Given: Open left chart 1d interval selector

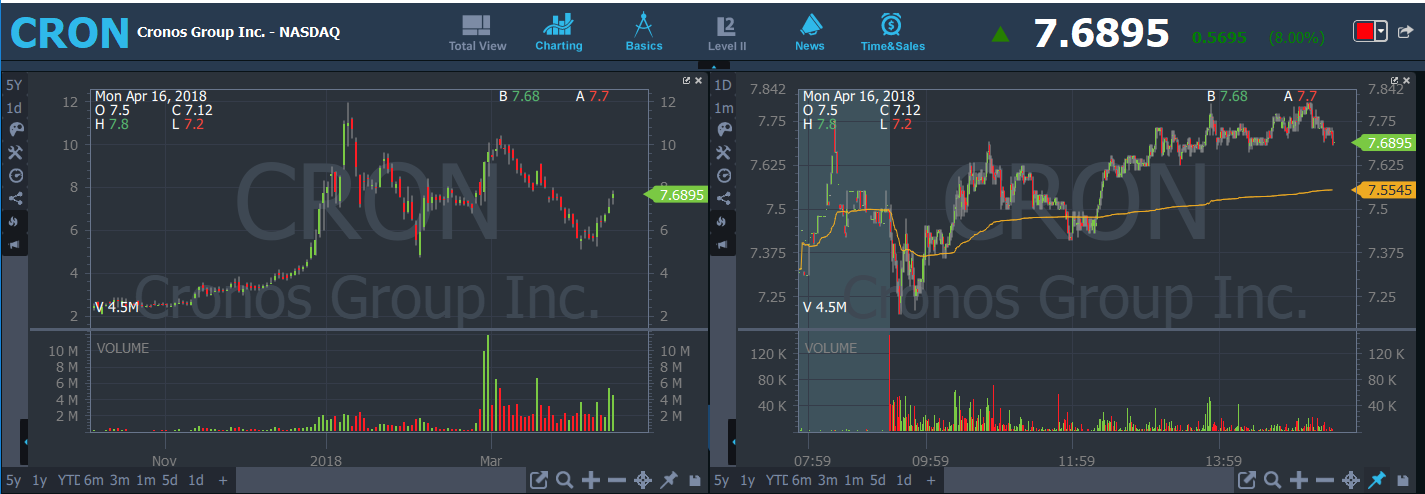Looking at the screenshot, I should [x=14, y=107].
